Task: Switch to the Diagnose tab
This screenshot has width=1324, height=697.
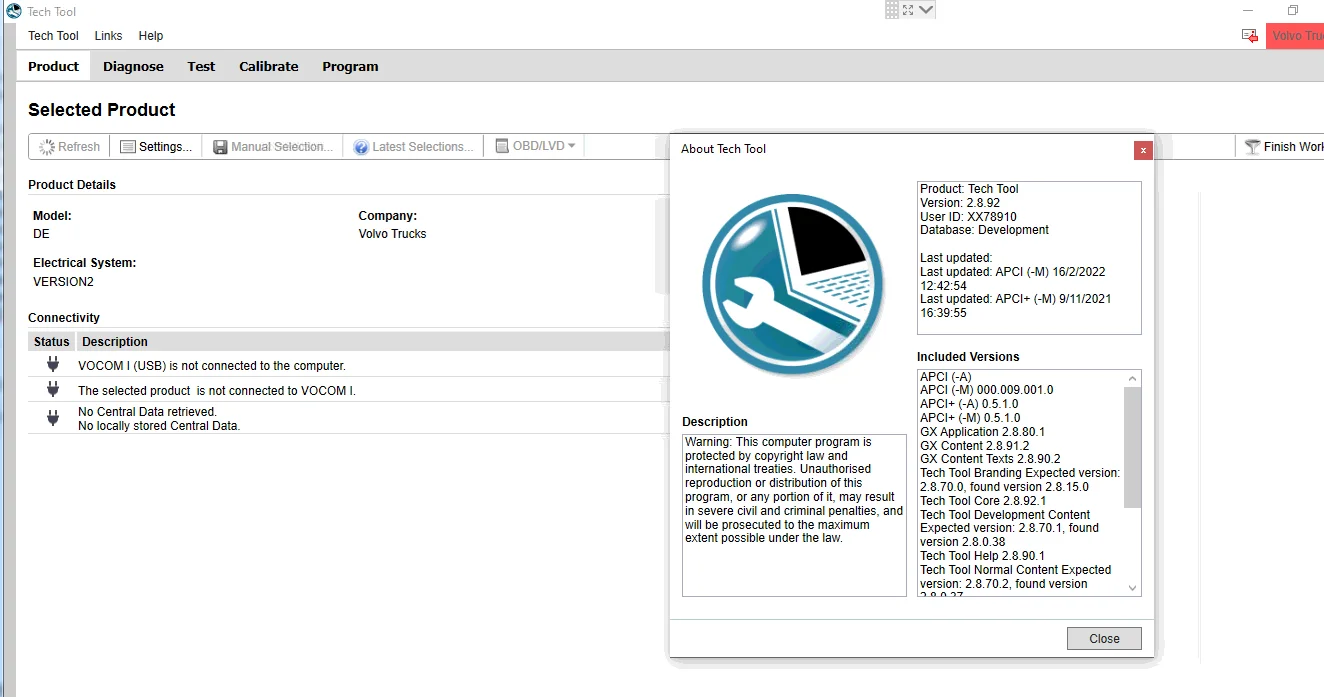Action: tap(133, 66)
